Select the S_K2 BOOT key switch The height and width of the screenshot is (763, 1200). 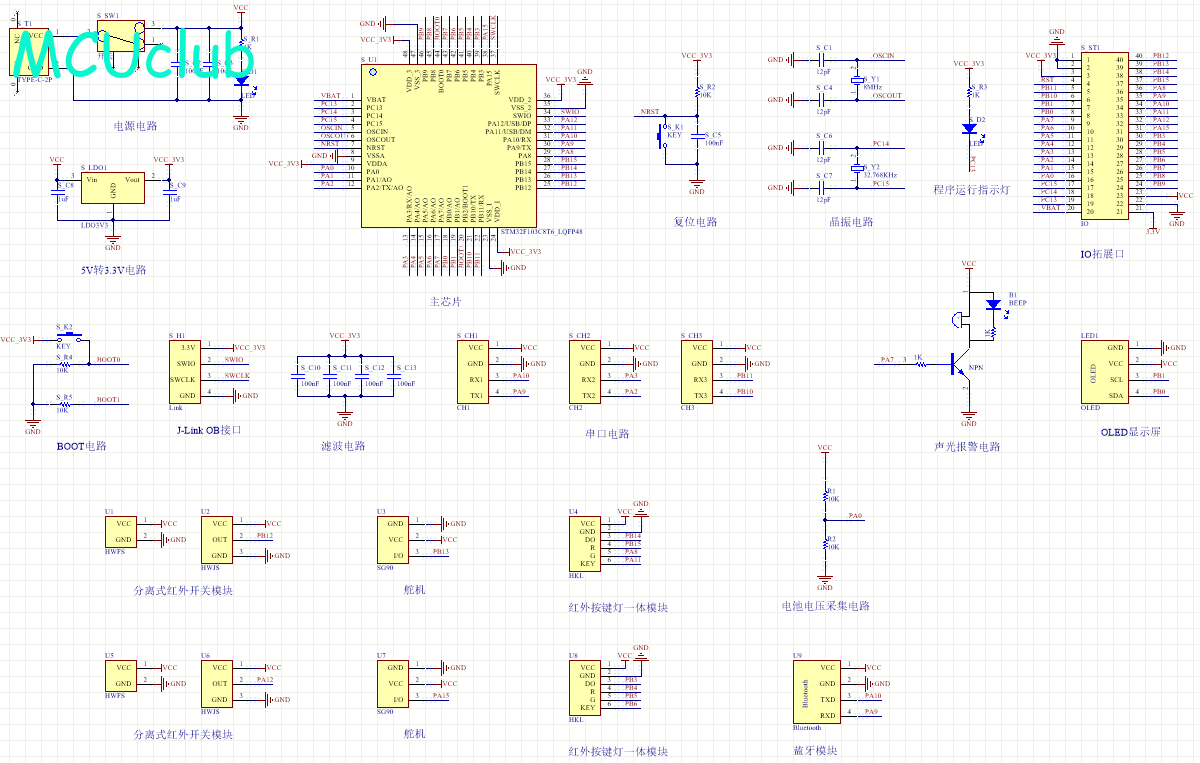[65, 338]
